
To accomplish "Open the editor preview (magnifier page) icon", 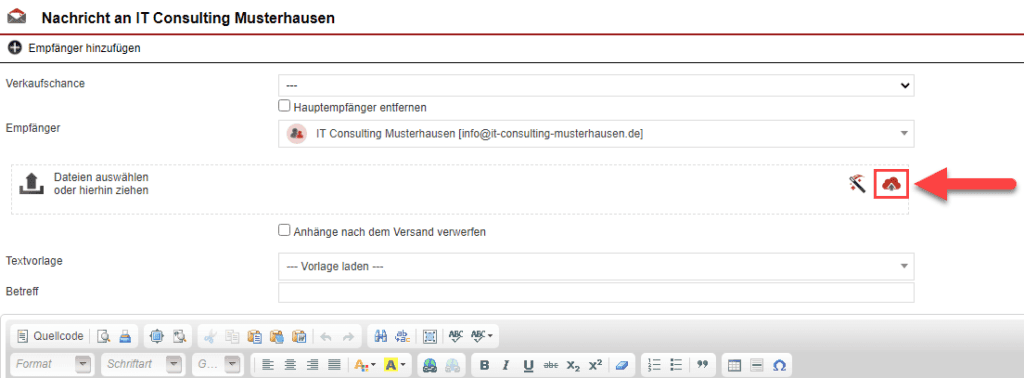I will coord(103,336).
